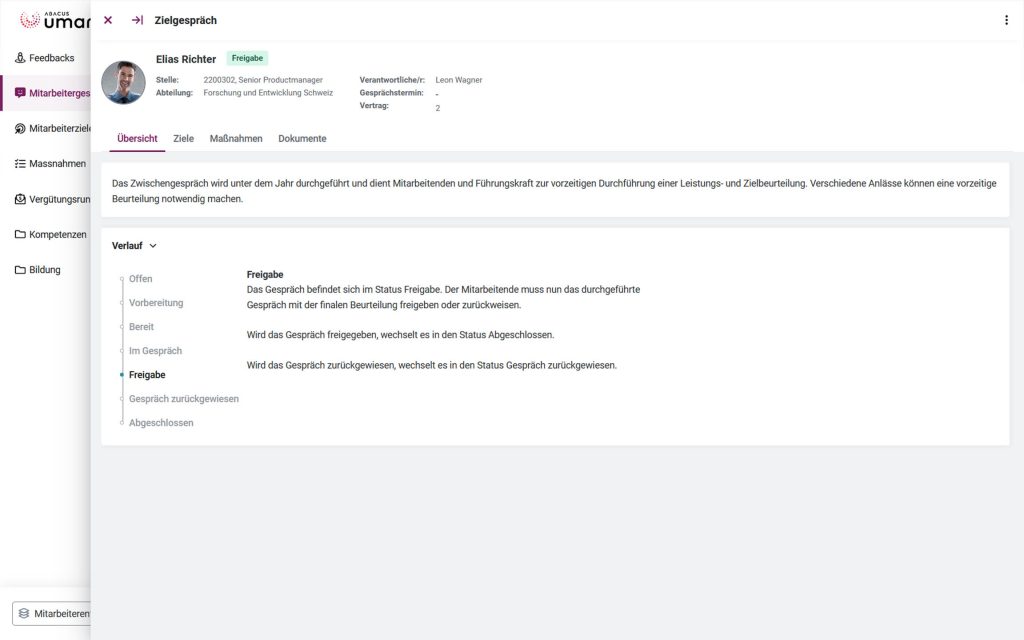Close the Zielgespräch panel with X icon
The height and width of the screenshot is (640, 1024).
[108, 20]
